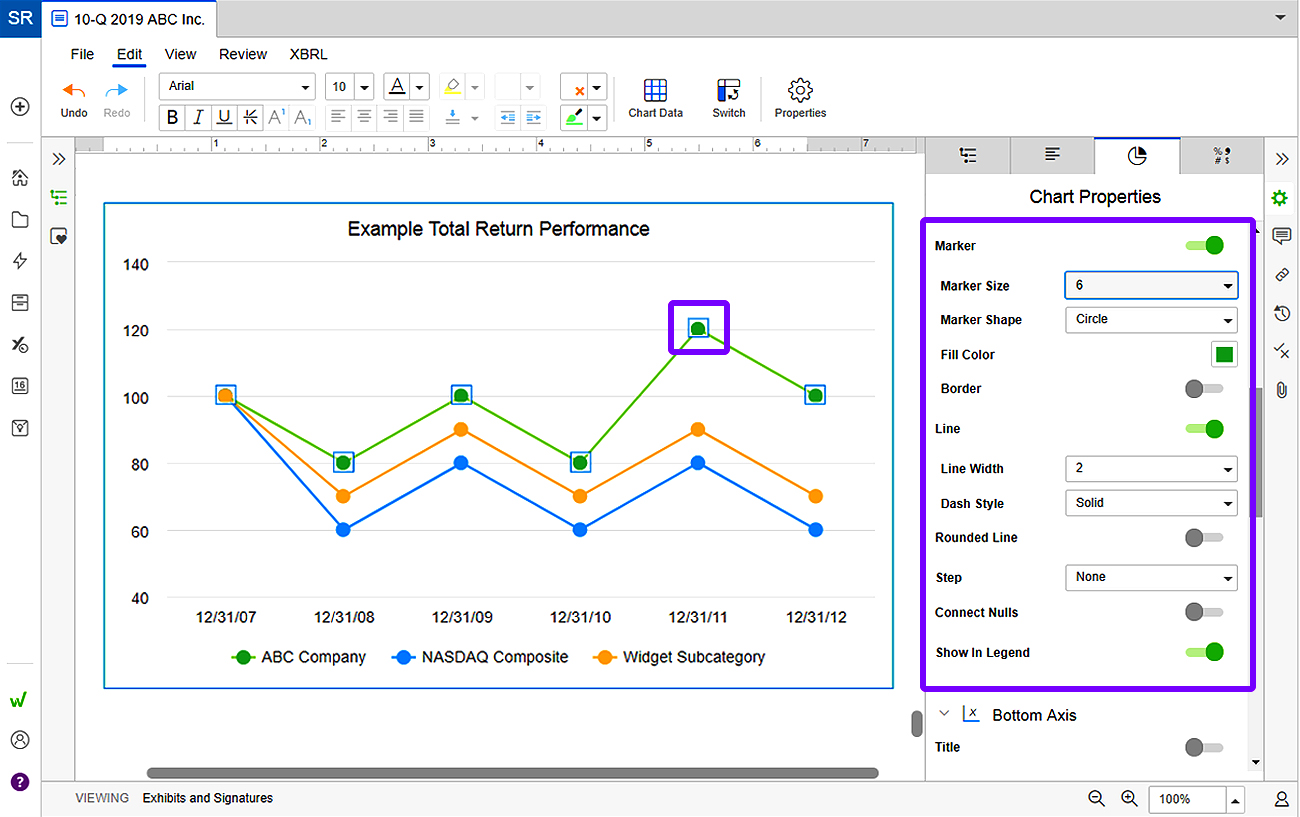Switch to number format properties tab
1300x817 pixels.
pyautogui.click(x=1221, y=155)
